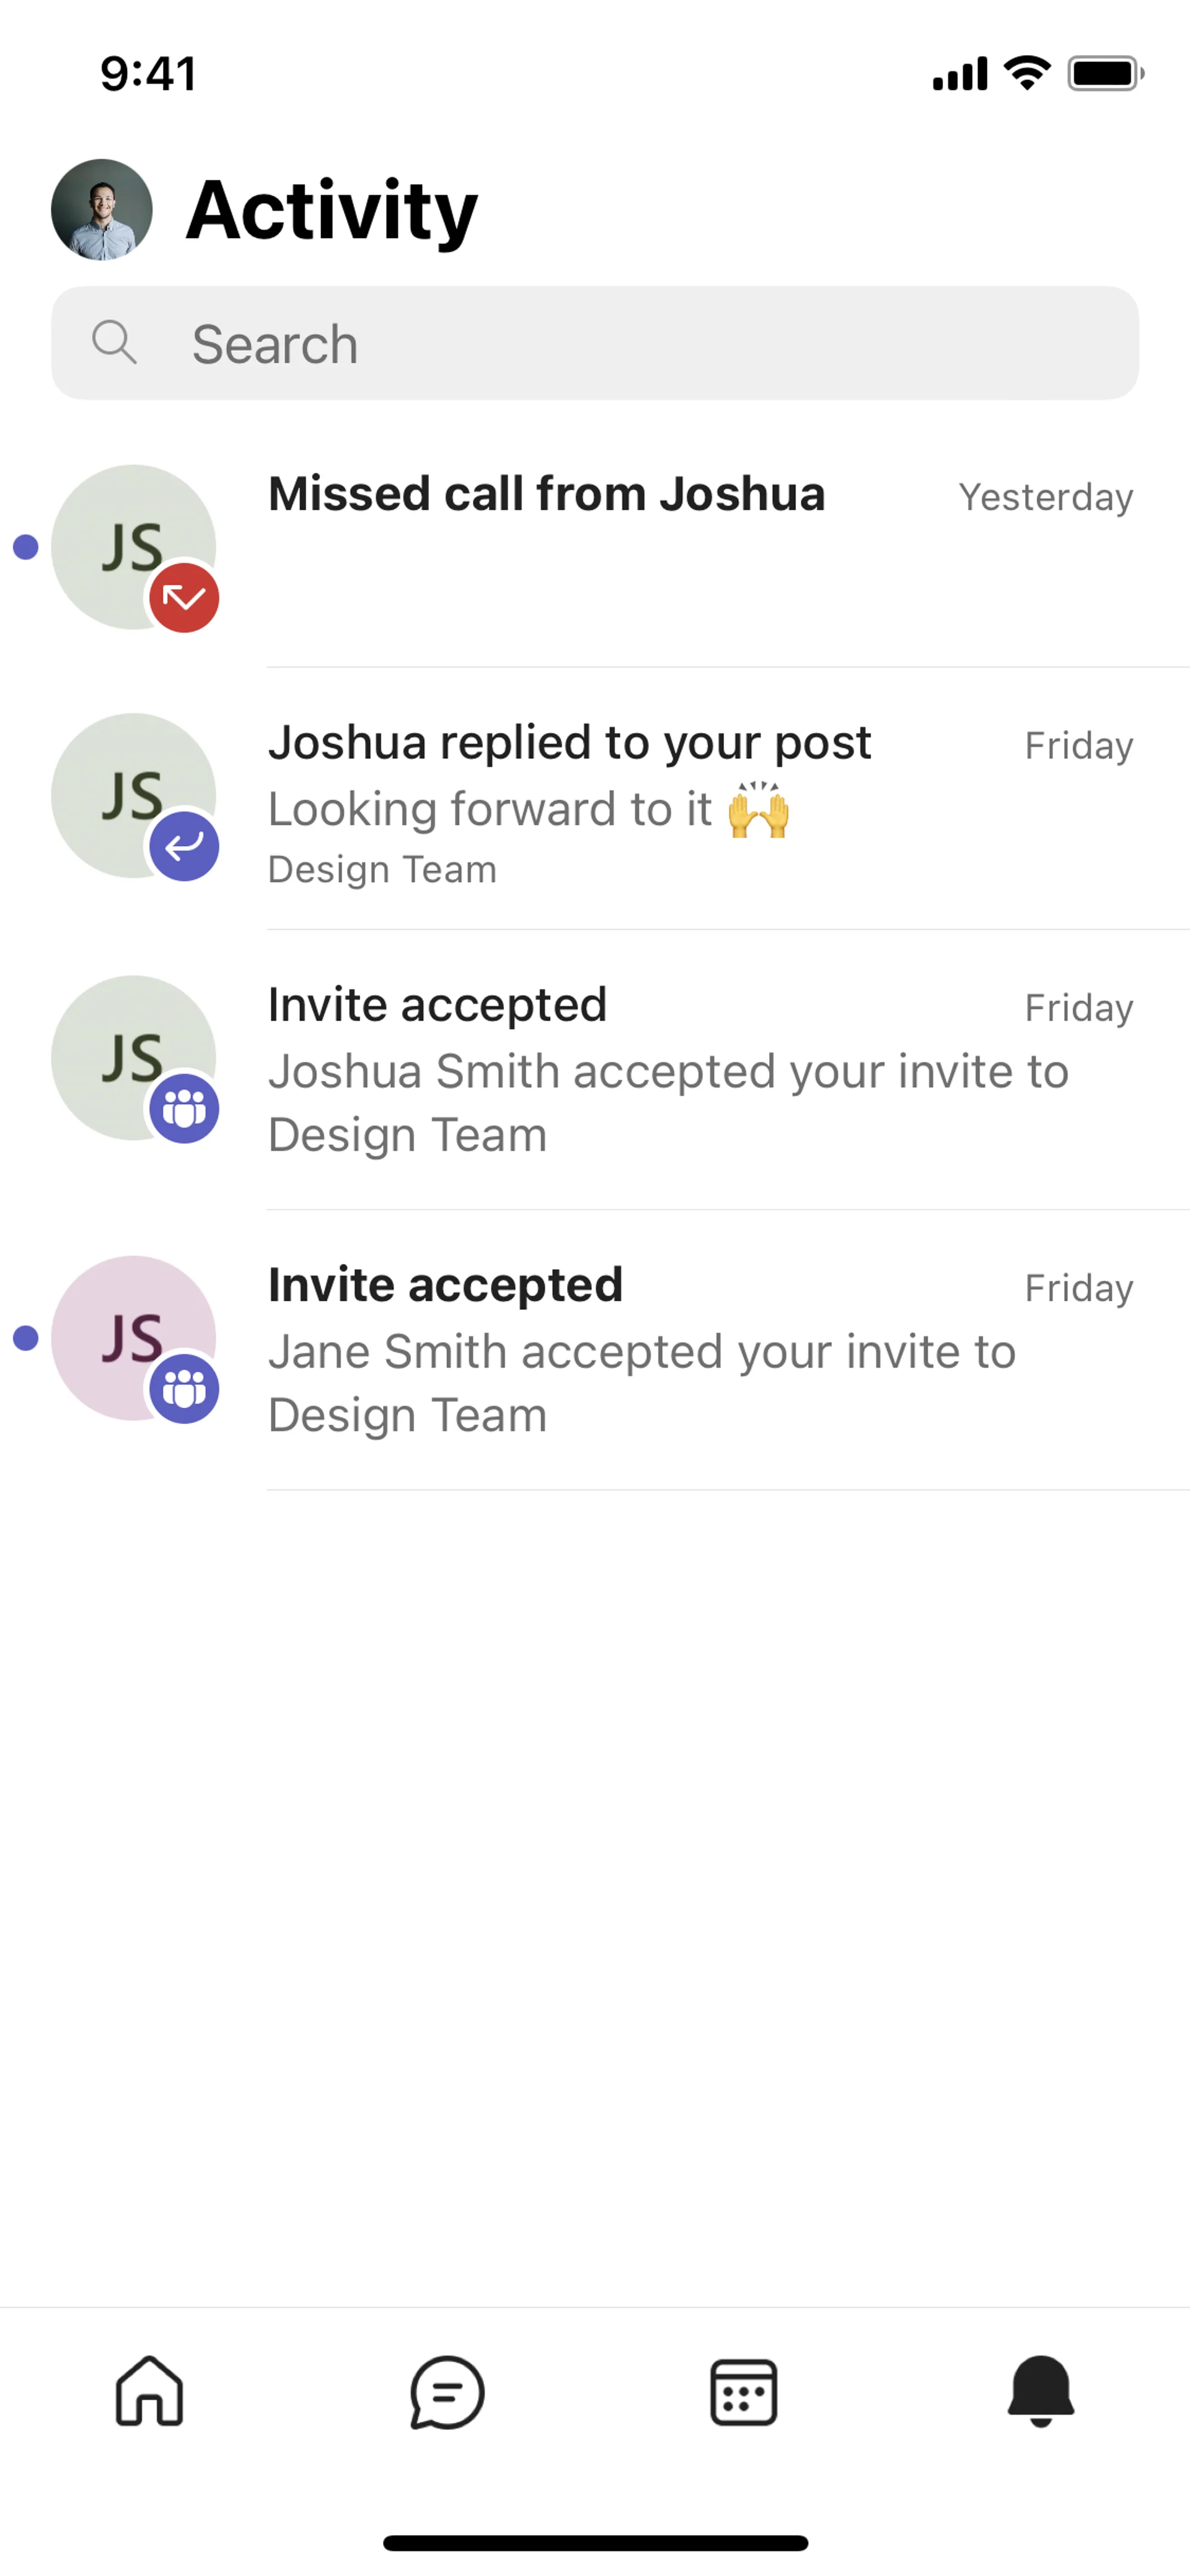The width and height of the screenshot is (1190, 2576).
Task: Tap unread dot beside missed call
Action: point(26,547)
